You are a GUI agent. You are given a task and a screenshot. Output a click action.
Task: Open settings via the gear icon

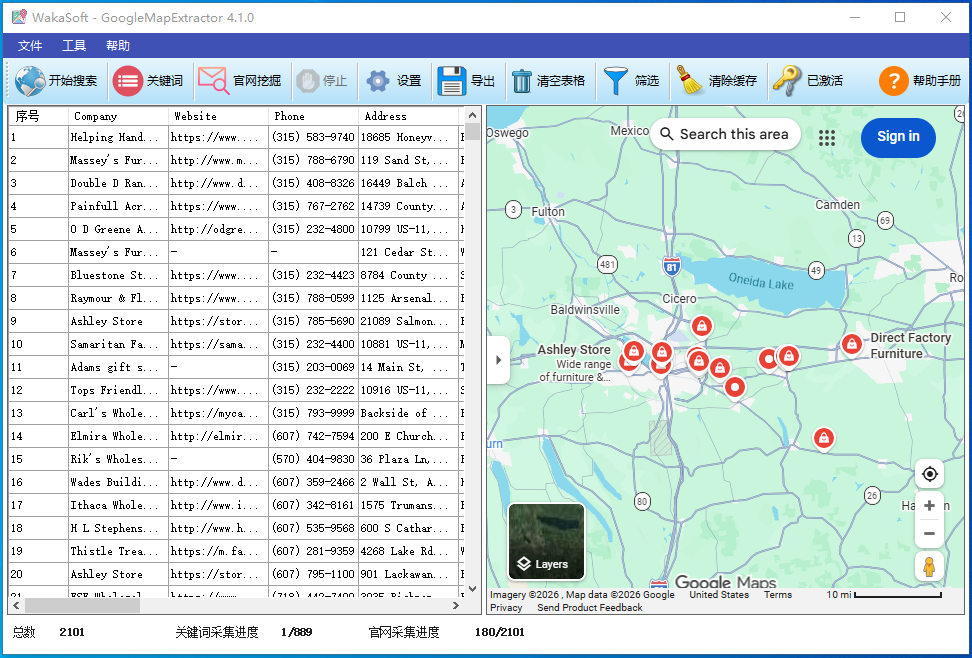(377, 81)
